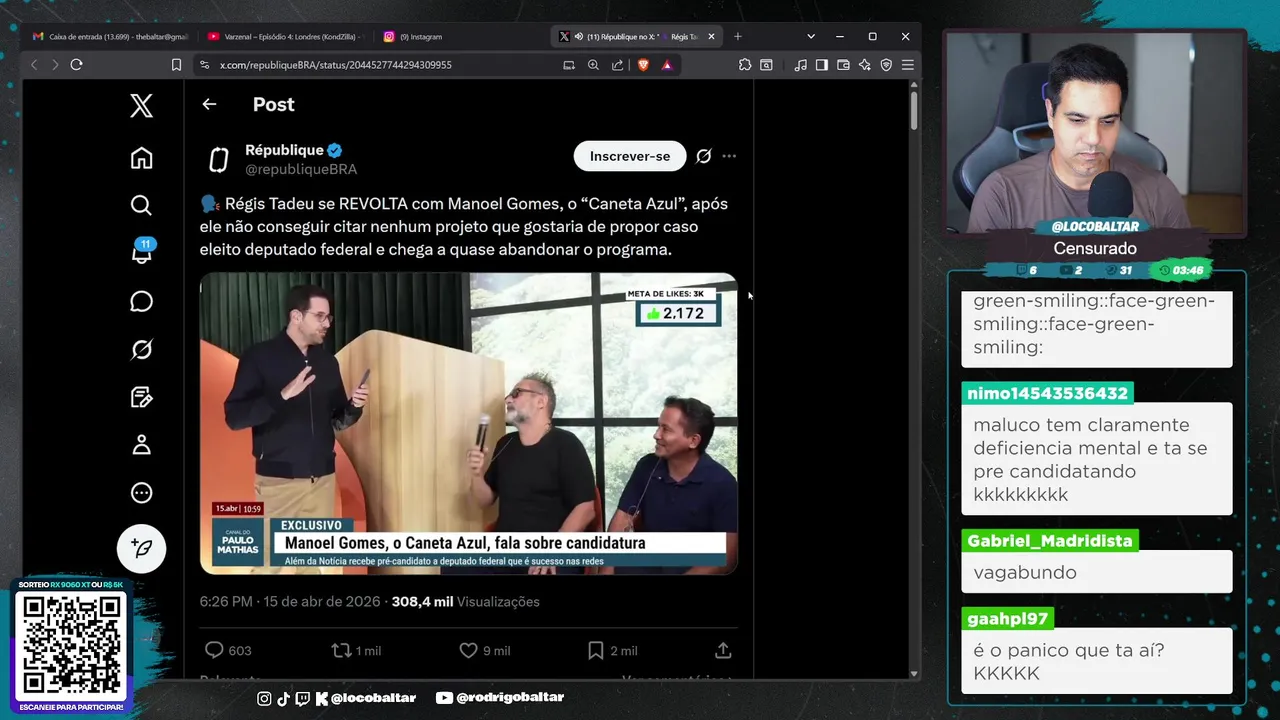
Task: Bookmark the post with 2 mil saves
Action: [612, 650]
